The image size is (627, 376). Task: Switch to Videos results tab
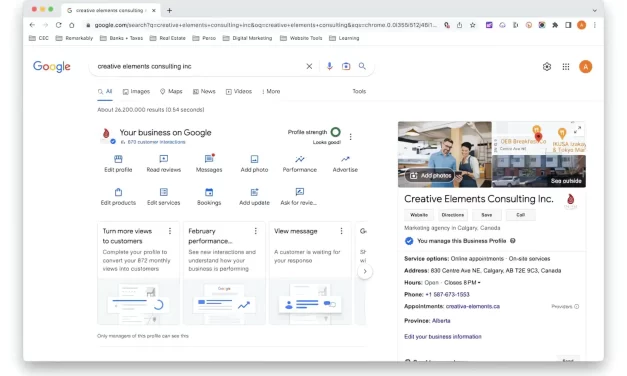[x=239, y=92]
